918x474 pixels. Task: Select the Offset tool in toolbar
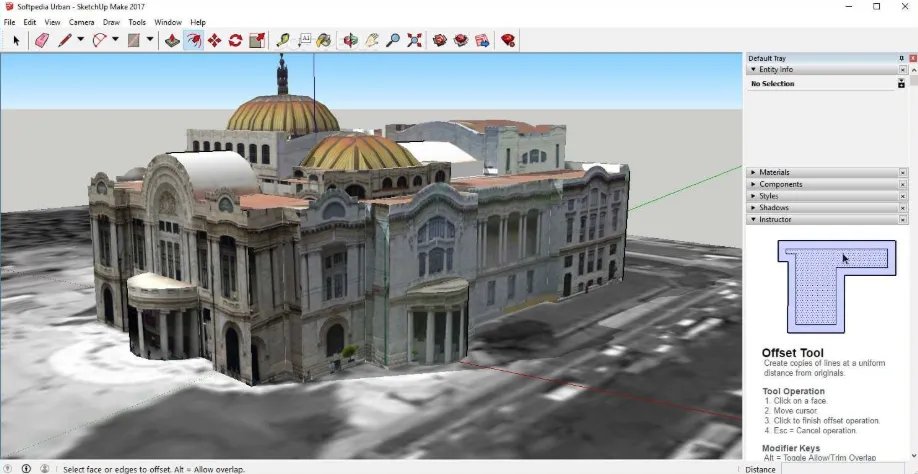pyautogui.click(x=193, y=40)
